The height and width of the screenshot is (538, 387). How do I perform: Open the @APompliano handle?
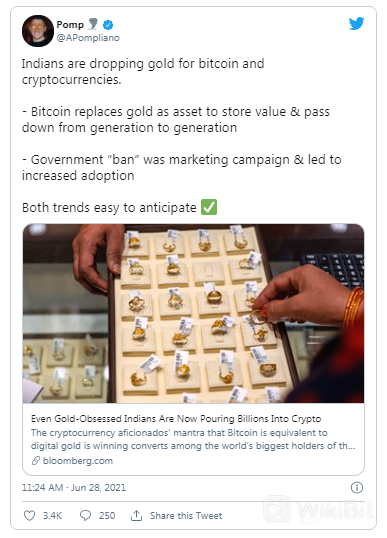(88, 38)
